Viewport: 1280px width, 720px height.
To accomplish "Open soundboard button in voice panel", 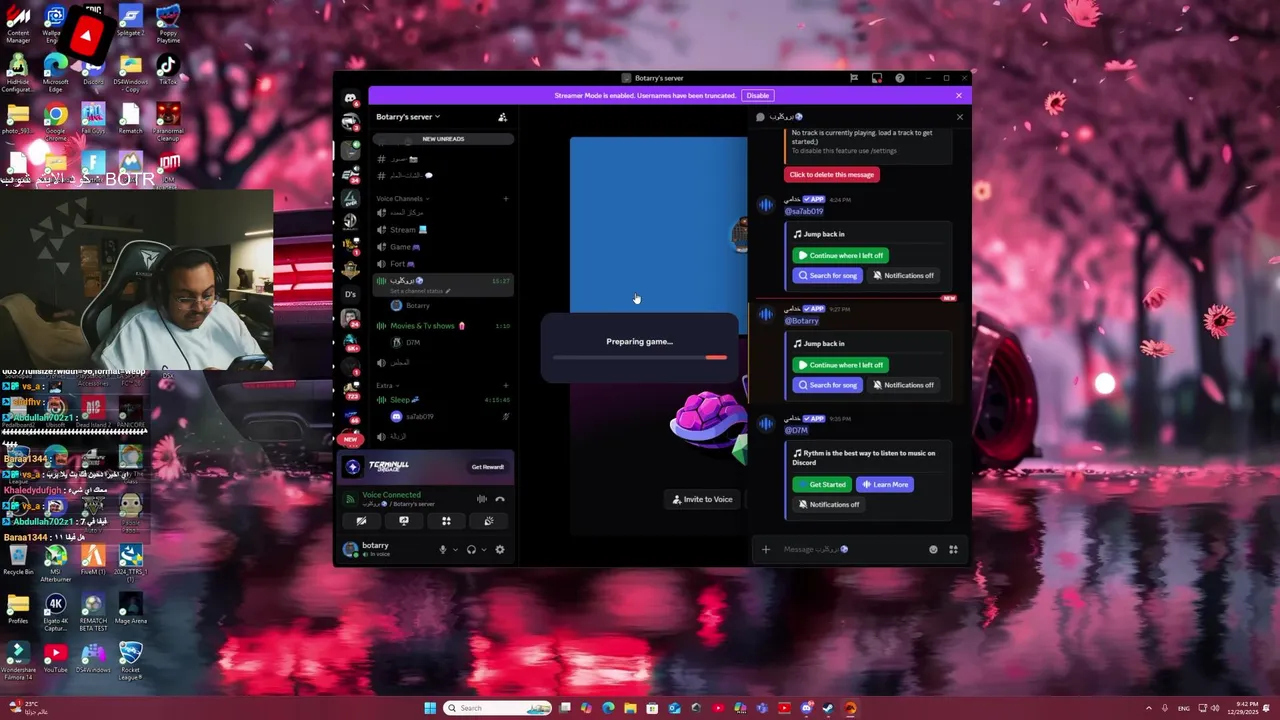I will click(489, 521).
